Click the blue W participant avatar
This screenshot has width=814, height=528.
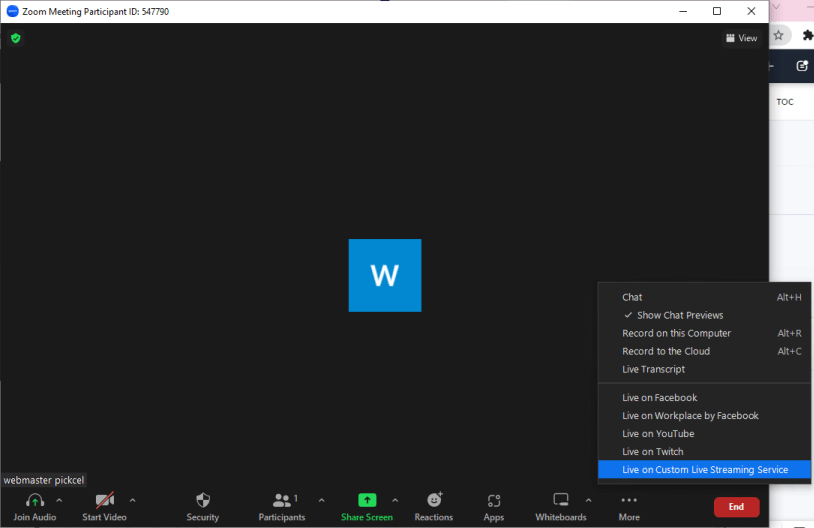pos(385,275)
